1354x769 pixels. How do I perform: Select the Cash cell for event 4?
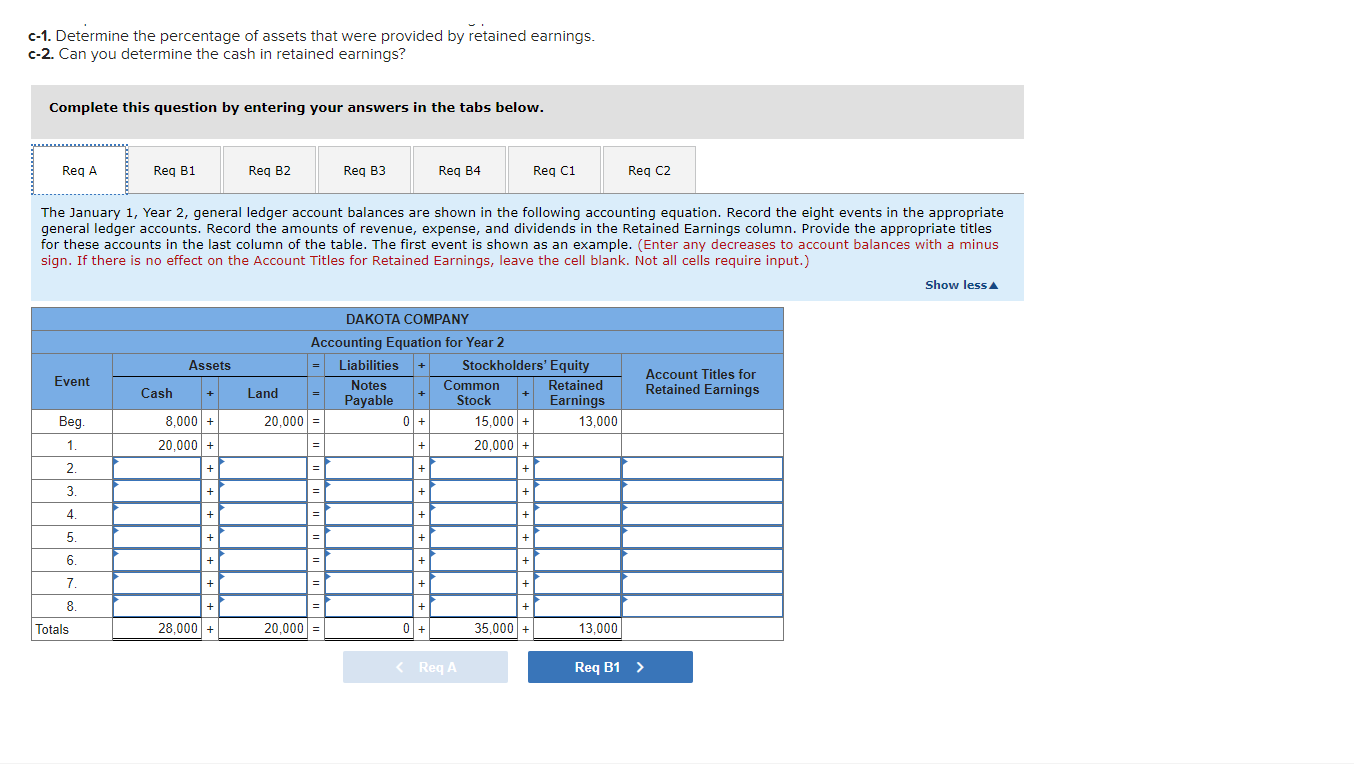(x=157, y=514)
